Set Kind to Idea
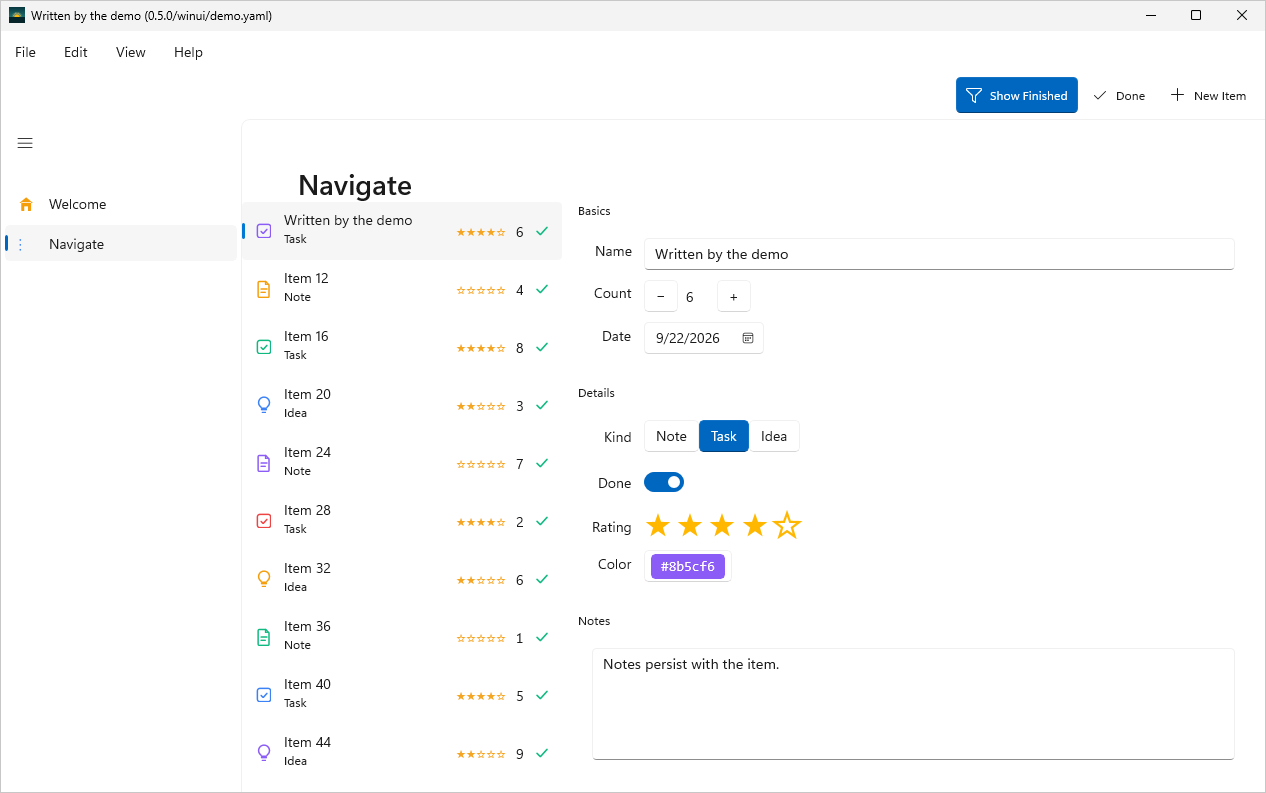 (x=774, y=436)
